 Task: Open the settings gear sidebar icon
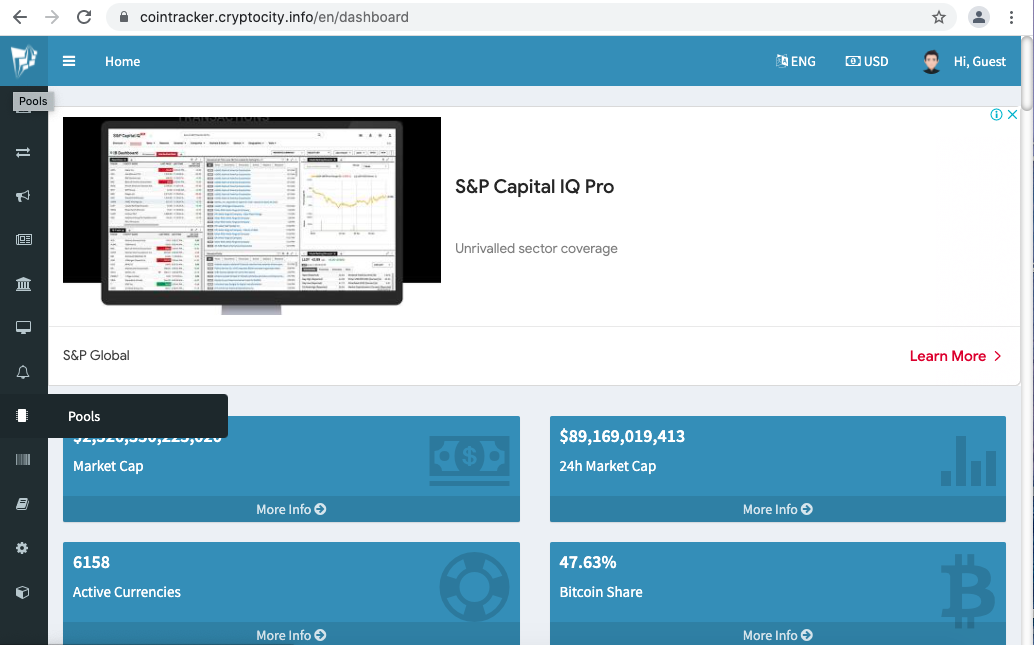(22, 548)
